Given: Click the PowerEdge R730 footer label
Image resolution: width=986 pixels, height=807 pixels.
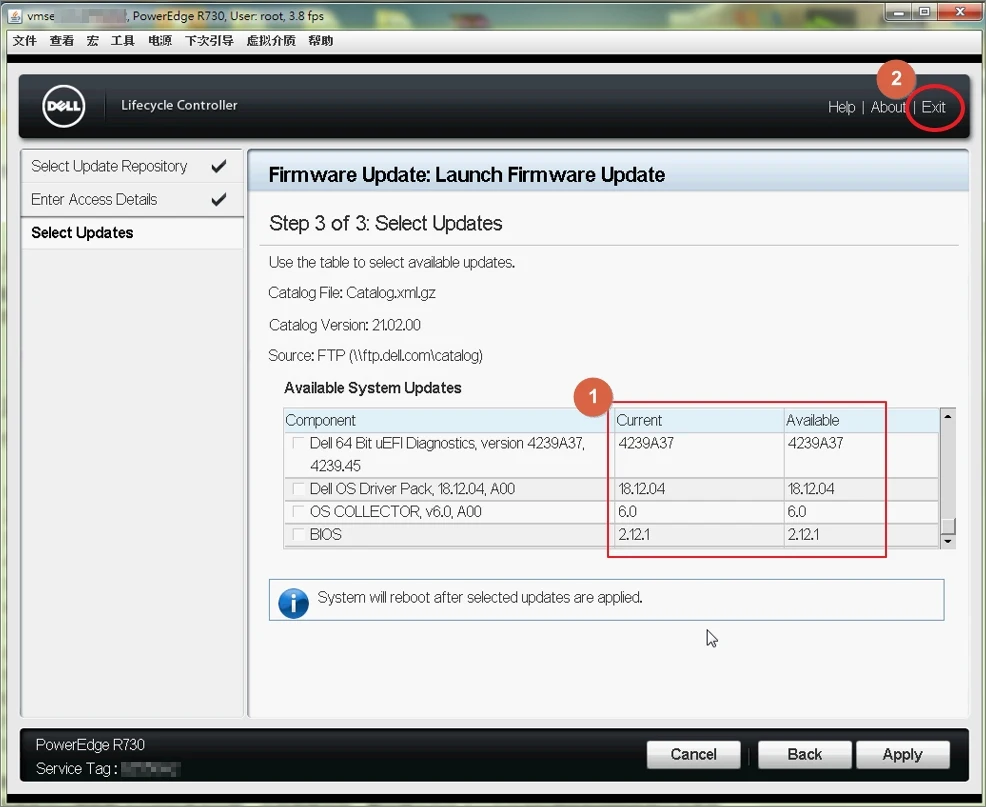Looking at the screenshot, I should click(x=90, y=745).
